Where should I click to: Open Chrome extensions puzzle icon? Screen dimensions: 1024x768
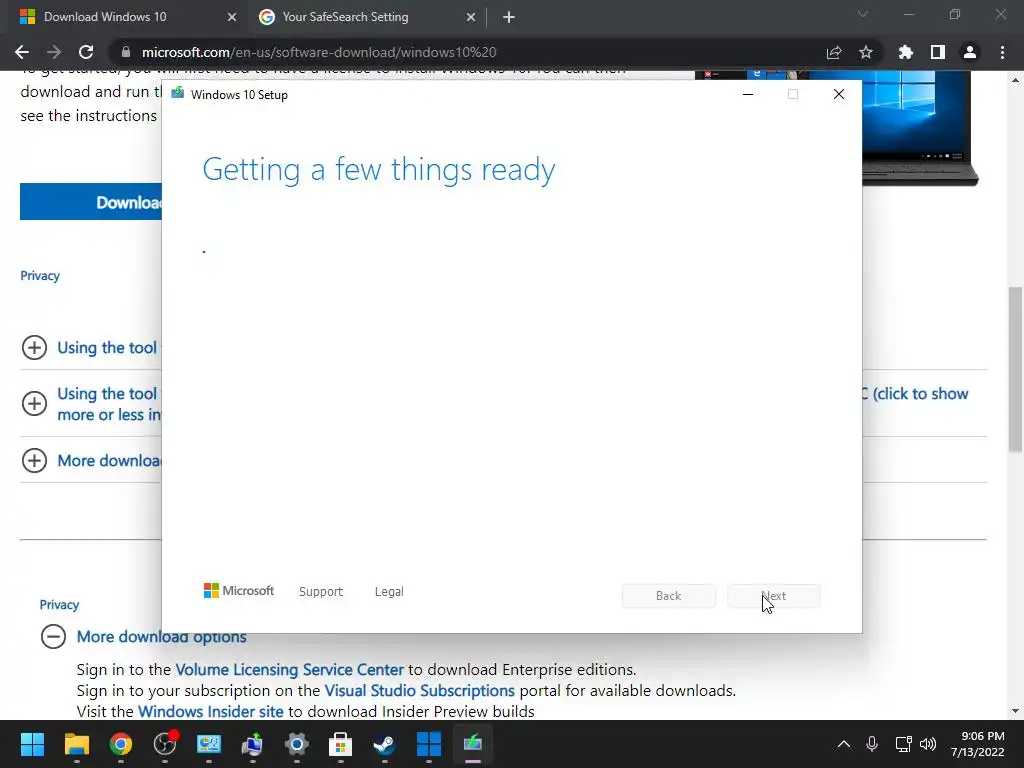tap(906, 52)
